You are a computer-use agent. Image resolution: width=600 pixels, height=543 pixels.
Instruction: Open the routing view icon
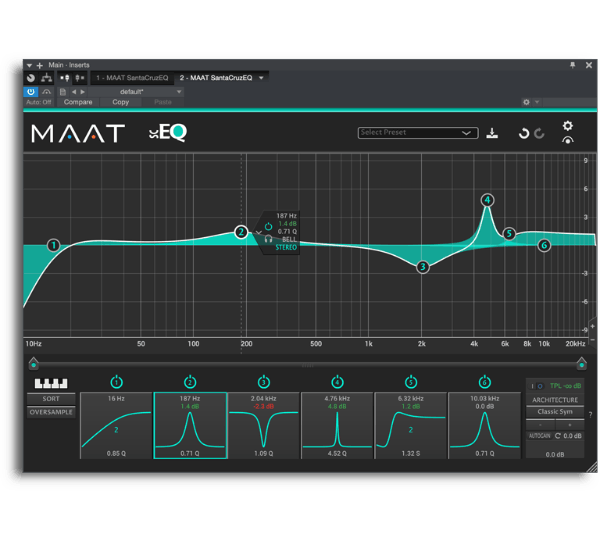[x=46, y=78]
